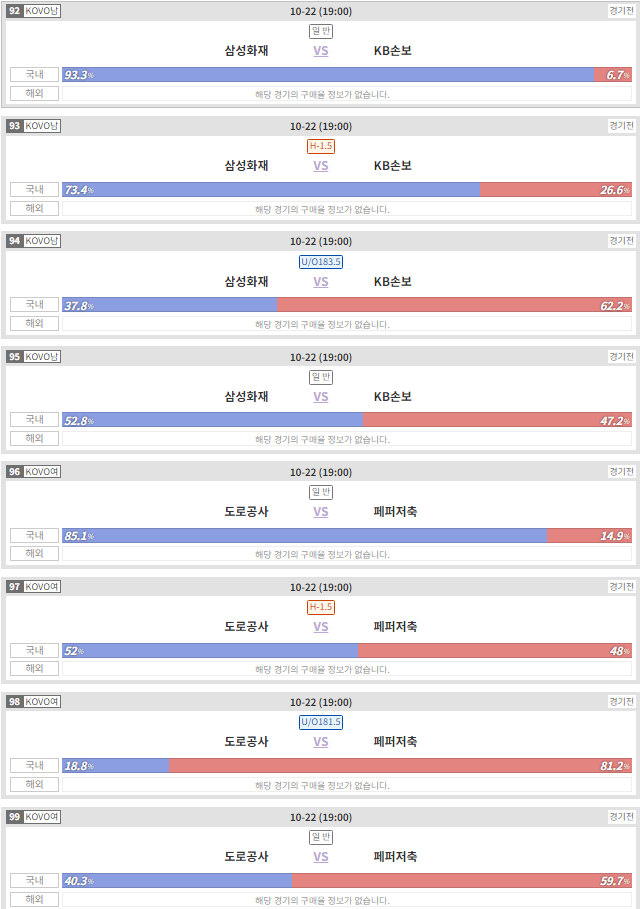Click the H-1.5 handicap badge in match 93
This screenshot has width=640, height=909.
(x=321, y=146)
